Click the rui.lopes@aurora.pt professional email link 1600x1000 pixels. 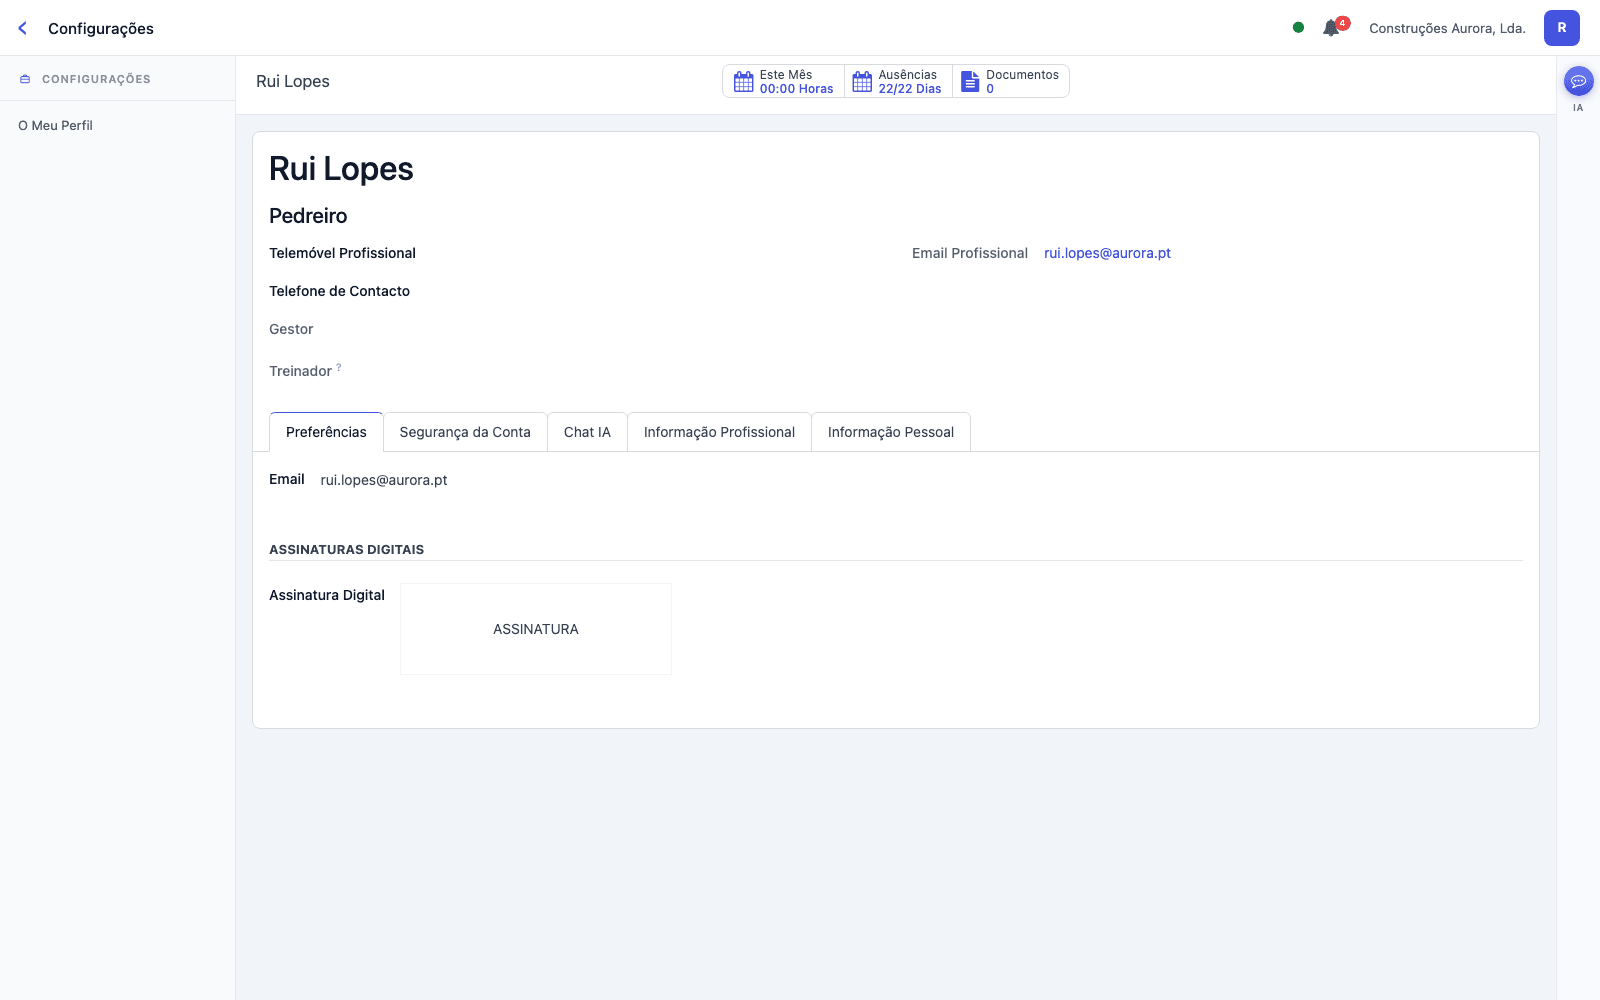point(1107,253)
